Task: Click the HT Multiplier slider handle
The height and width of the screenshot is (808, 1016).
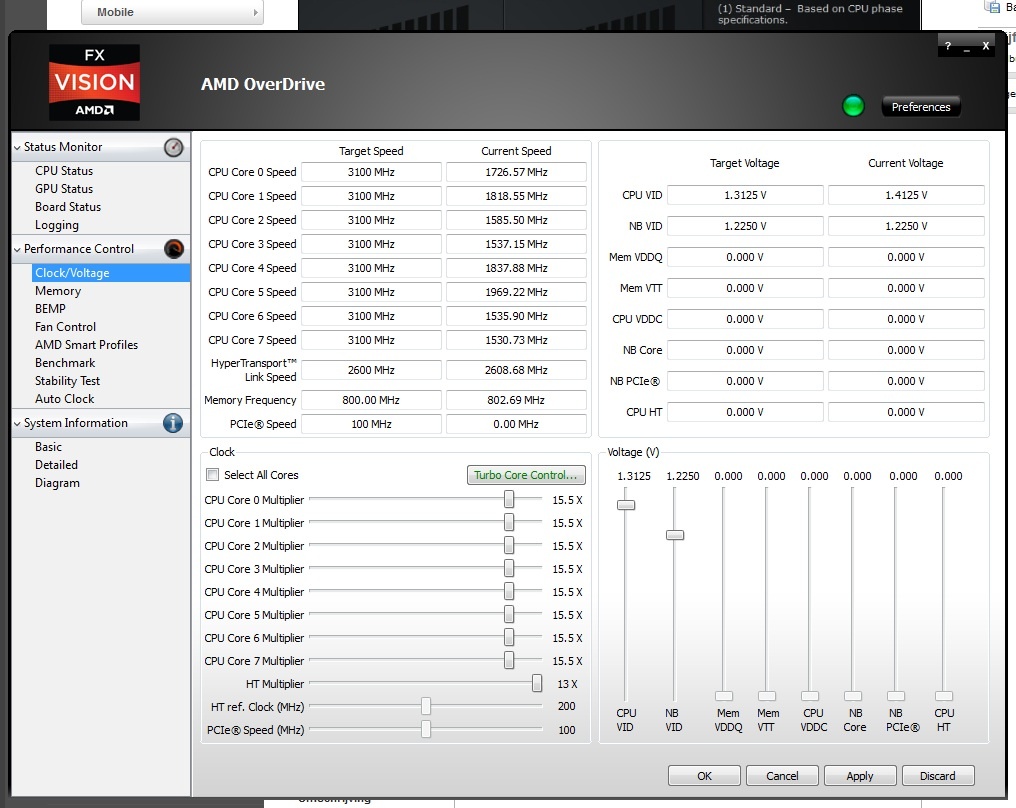Action: coord(537,684)
